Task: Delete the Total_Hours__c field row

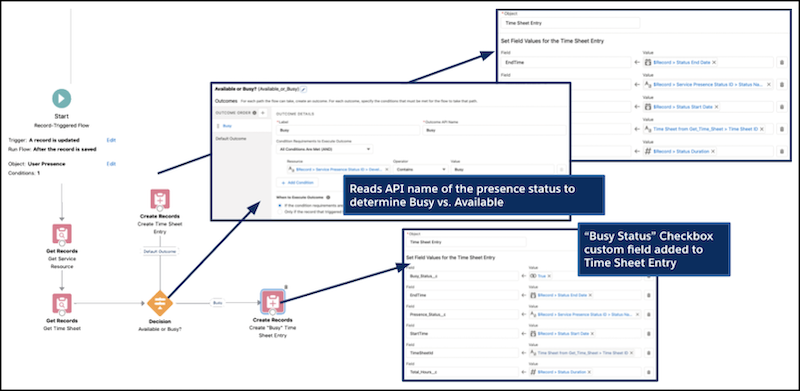Action: [649, 372]
